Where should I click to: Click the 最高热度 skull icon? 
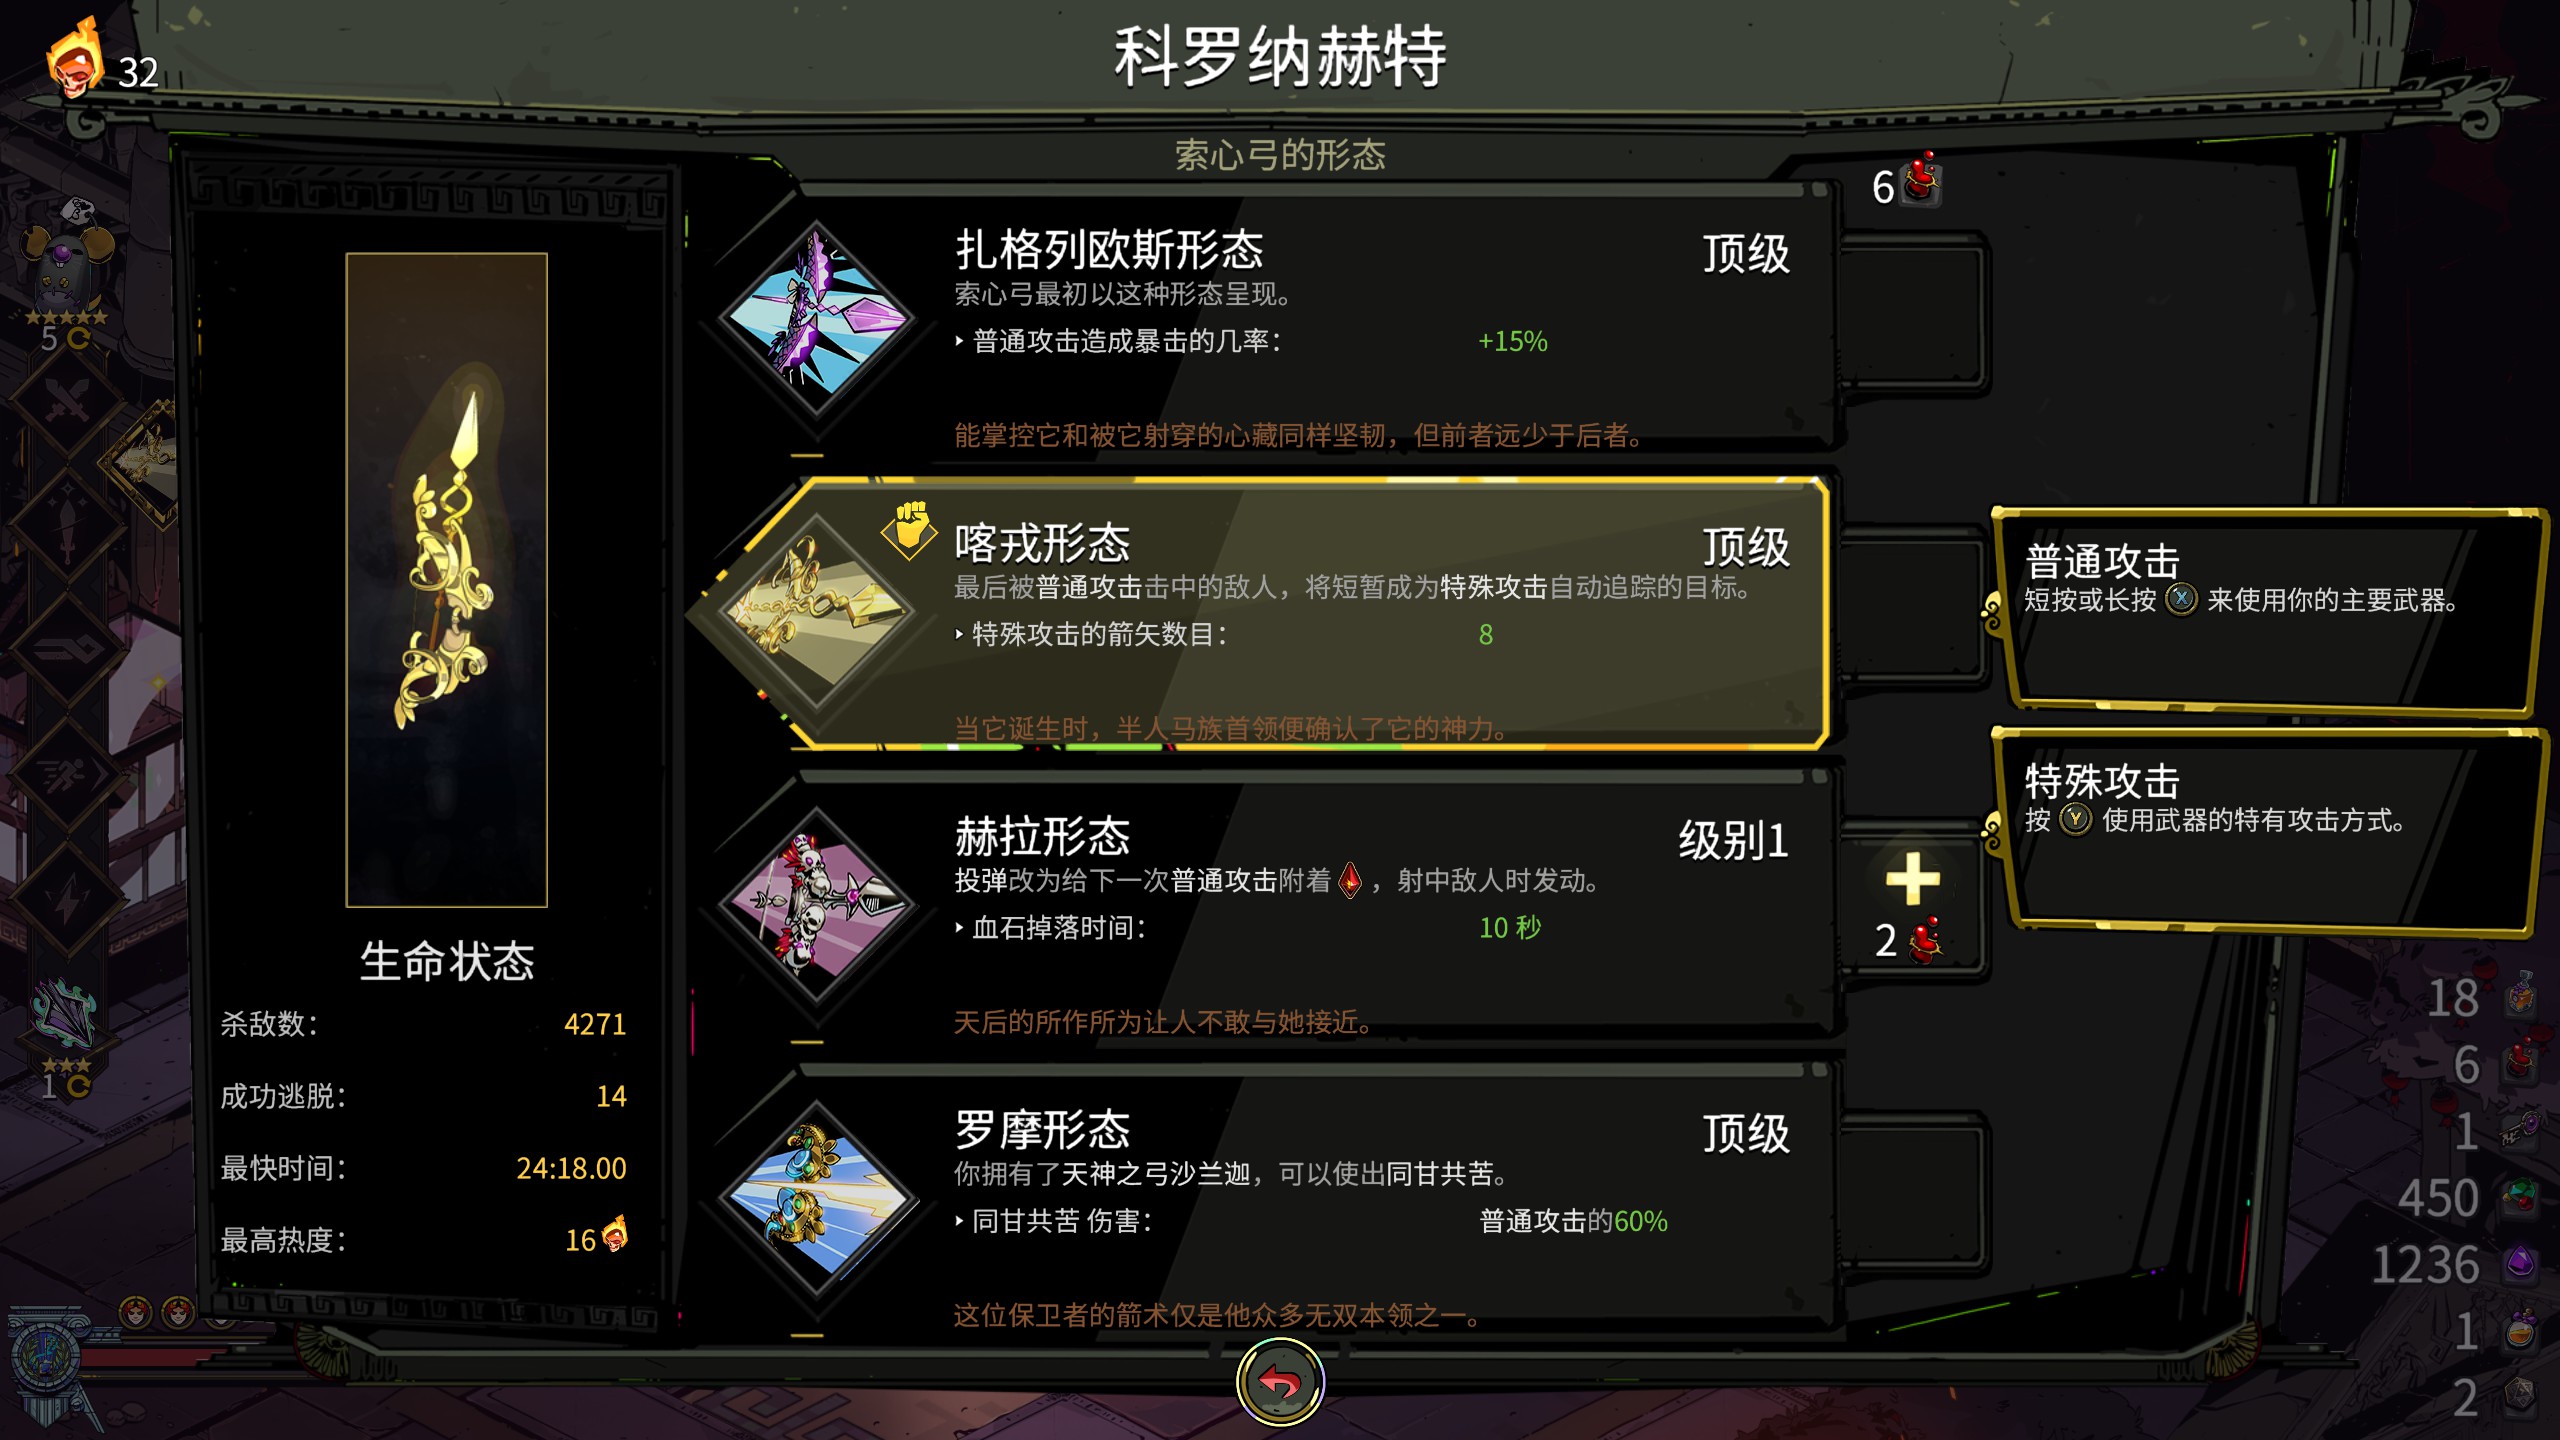click(615, 1234)
